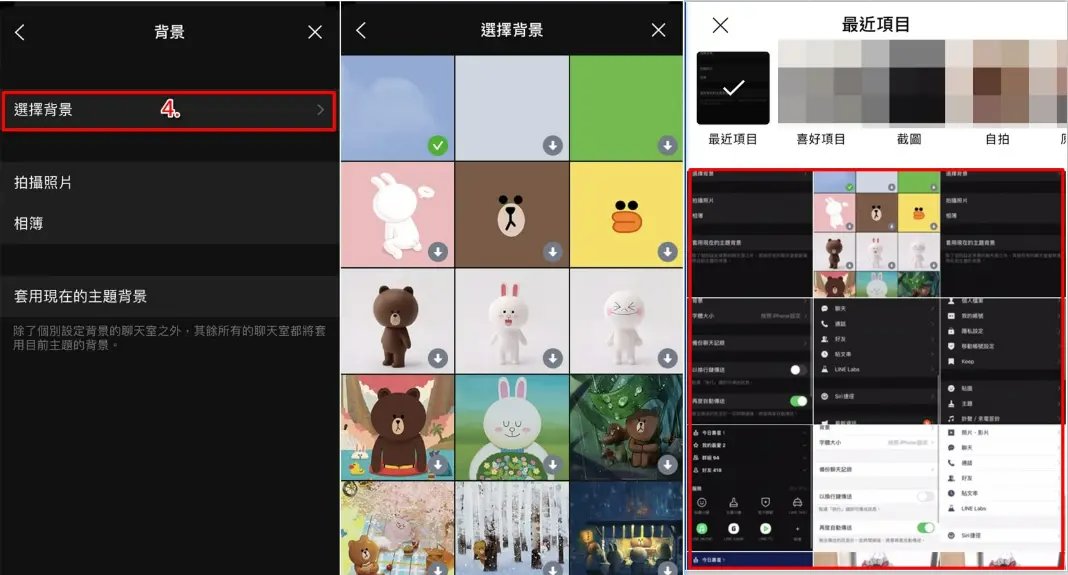Download the light gray plain background
Image resolution: width=1068 pixels, height=575 pixels.
click(x=552, y=145)
